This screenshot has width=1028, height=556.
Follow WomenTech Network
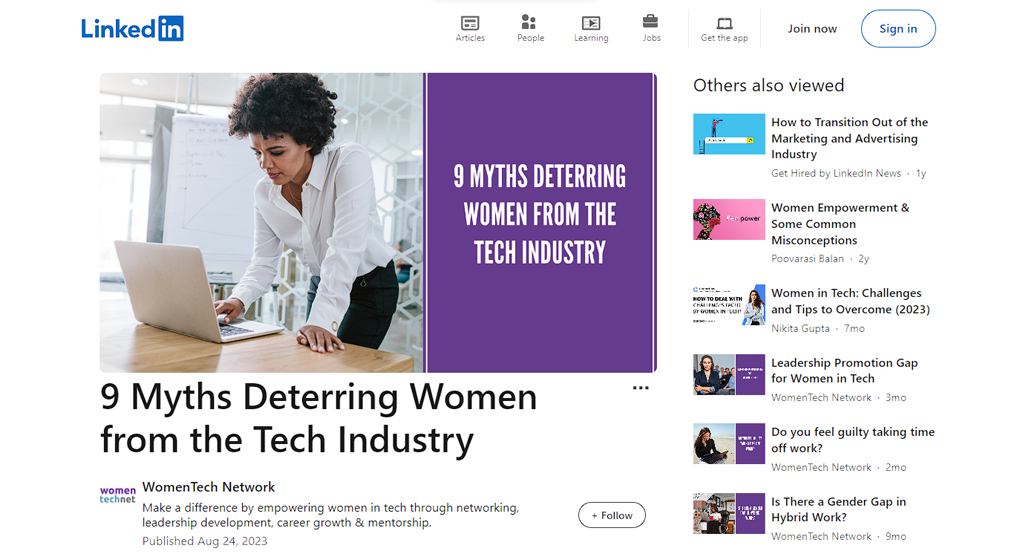pyautogui.click(x=612, y=515)
